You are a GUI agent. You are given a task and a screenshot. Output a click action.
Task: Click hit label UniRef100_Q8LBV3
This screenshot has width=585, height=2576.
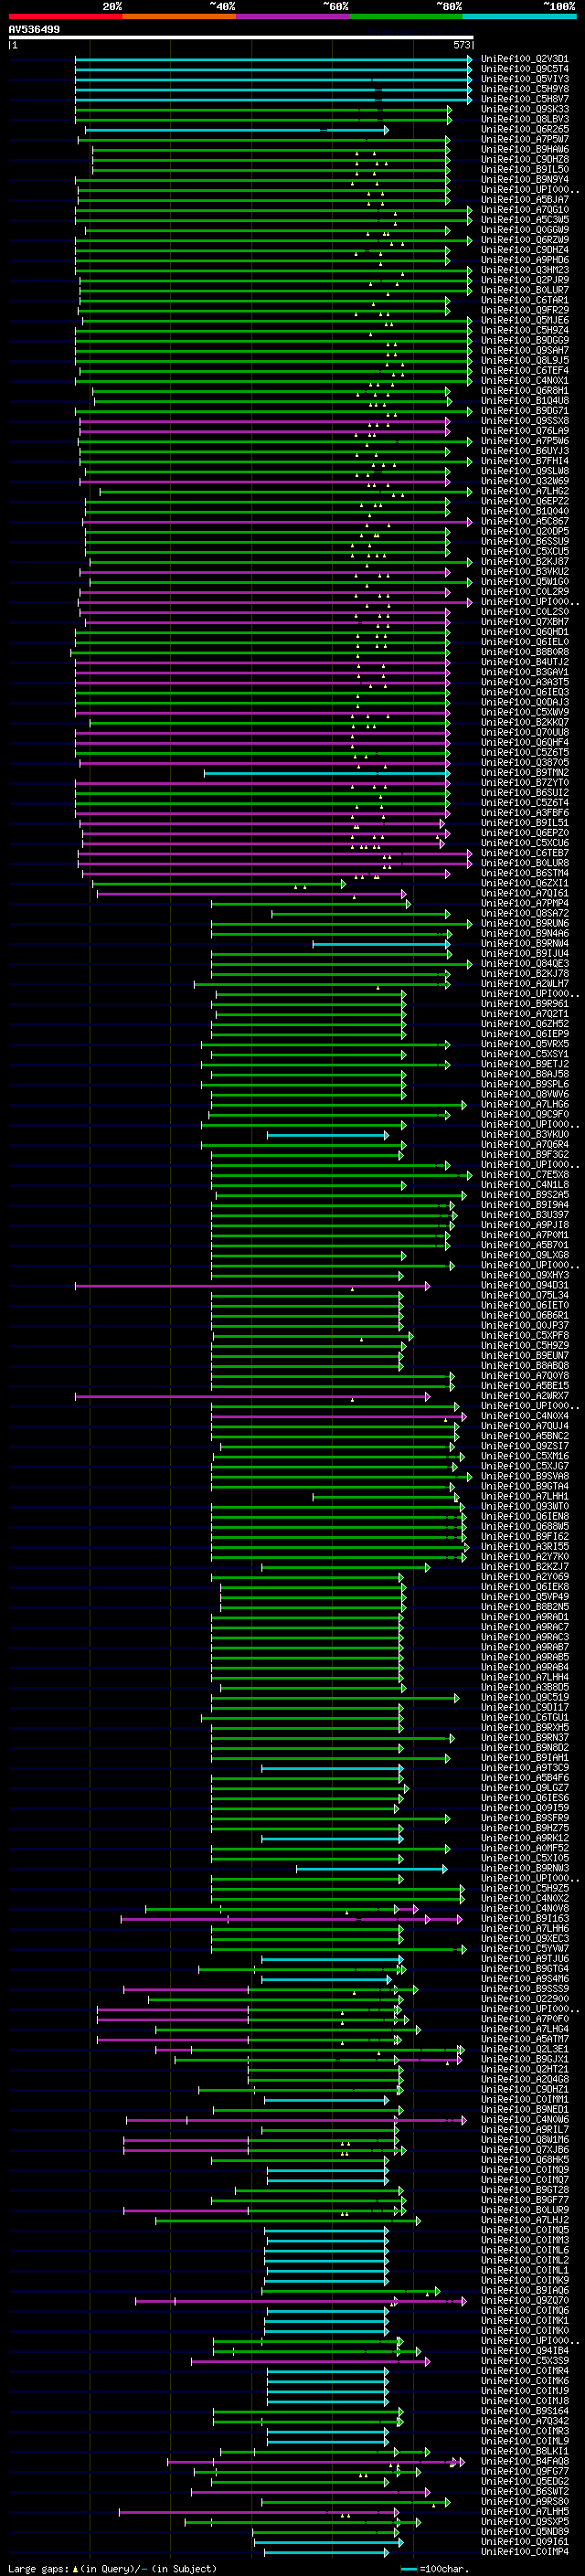point(525,119)
